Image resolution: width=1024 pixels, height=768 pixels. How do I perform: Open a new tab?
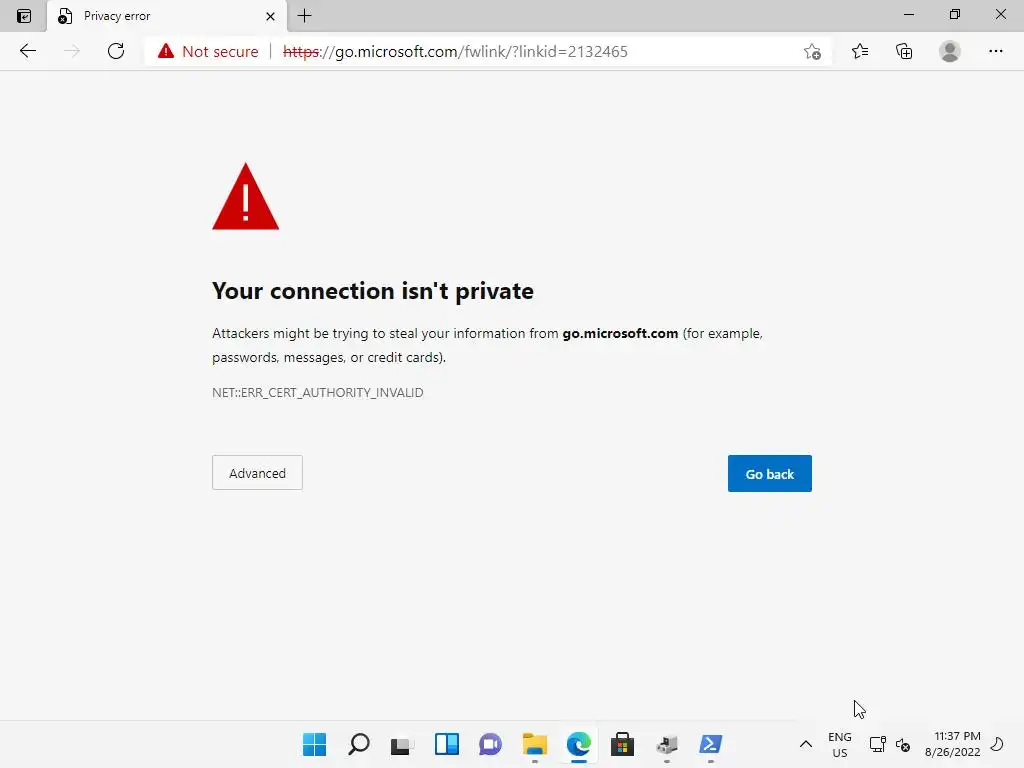(304, 16)
